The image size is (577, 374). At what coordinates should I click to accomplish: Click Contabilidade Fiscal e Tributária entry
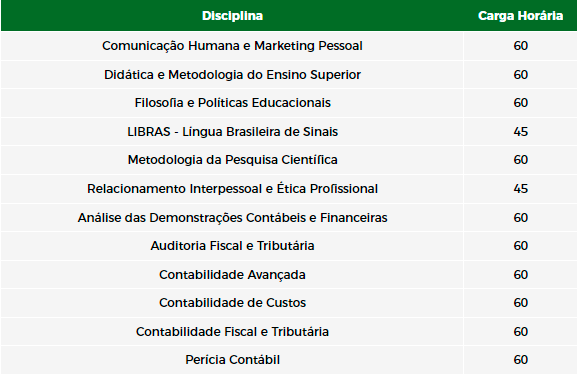tap(232, 332)
